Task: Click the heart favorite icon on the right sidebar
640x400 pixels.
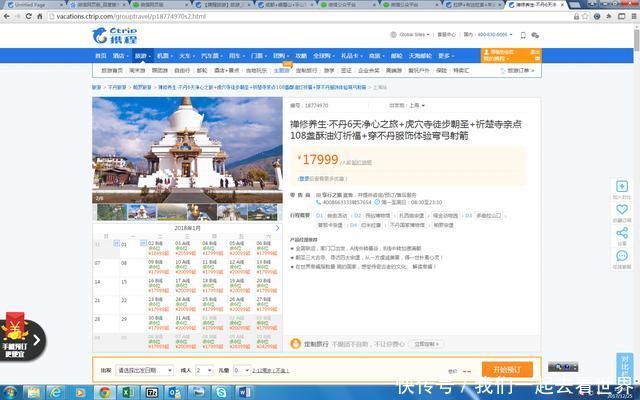Action: point(622,209)
